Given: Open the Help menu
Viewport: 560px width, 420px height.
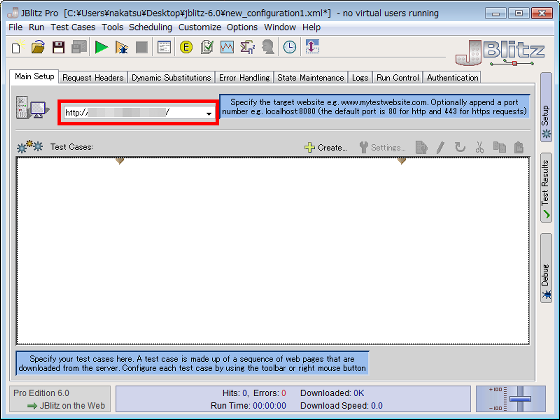Looking at the screenshot, I should 311,27.
